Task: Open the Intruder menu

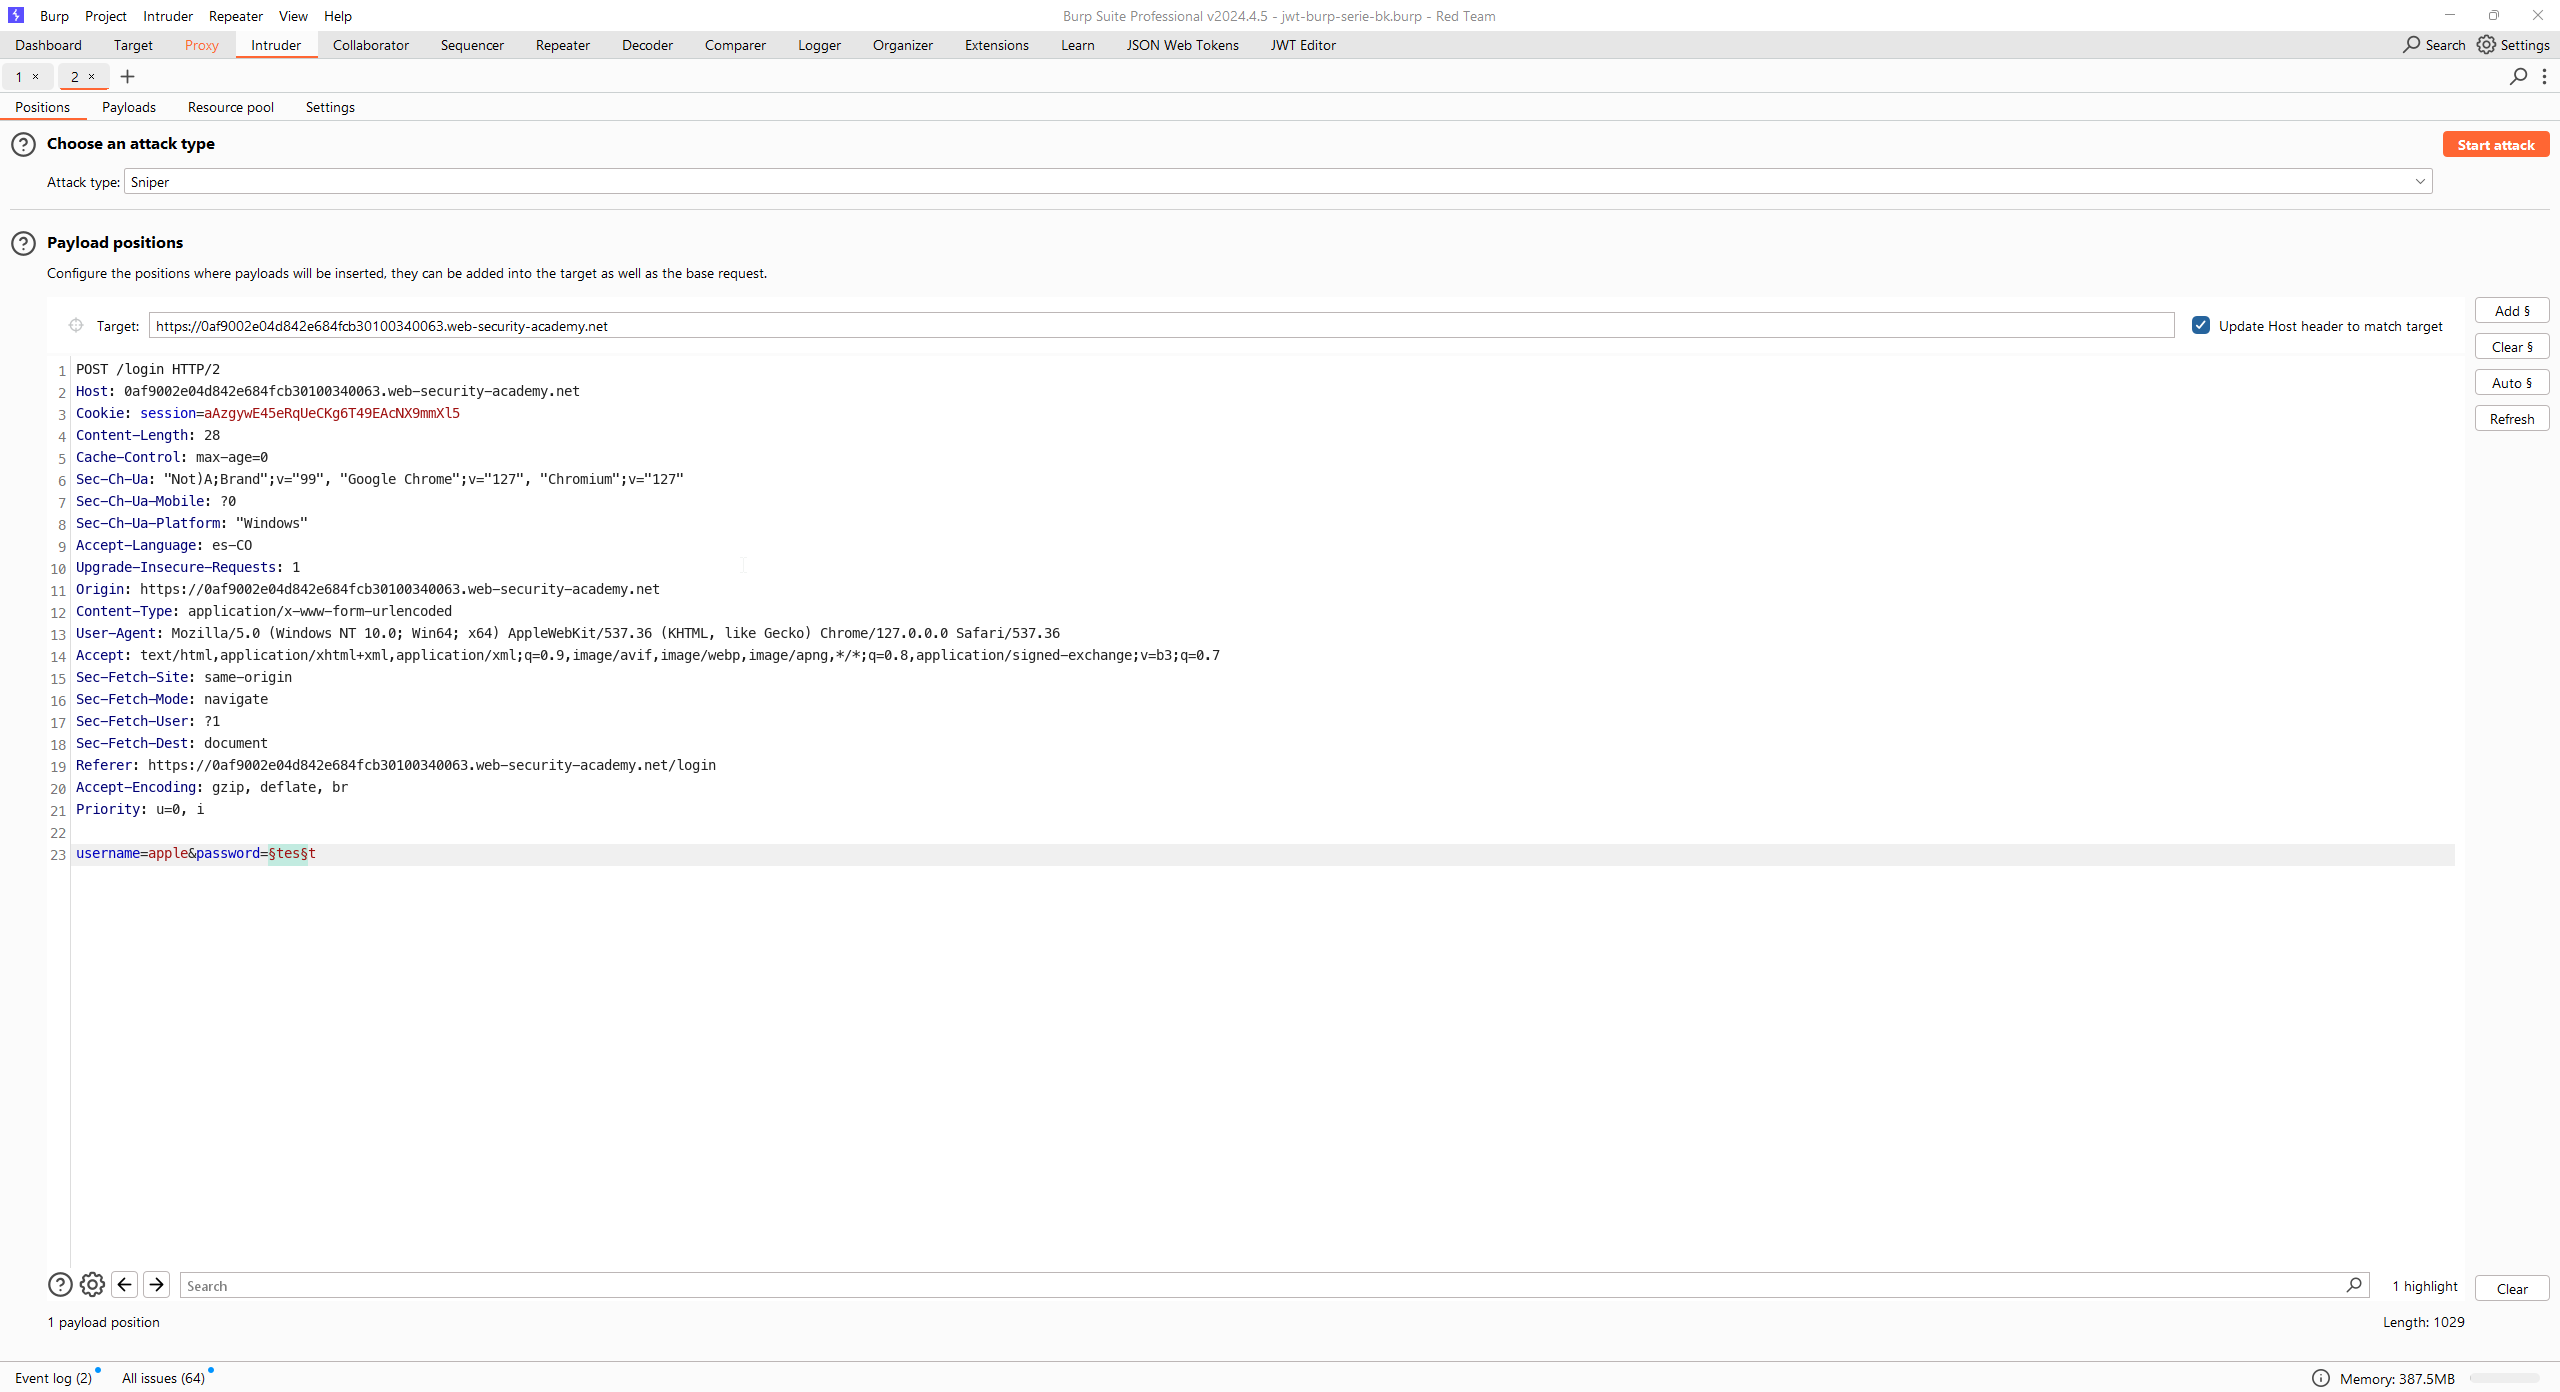Action: point(168,16)
